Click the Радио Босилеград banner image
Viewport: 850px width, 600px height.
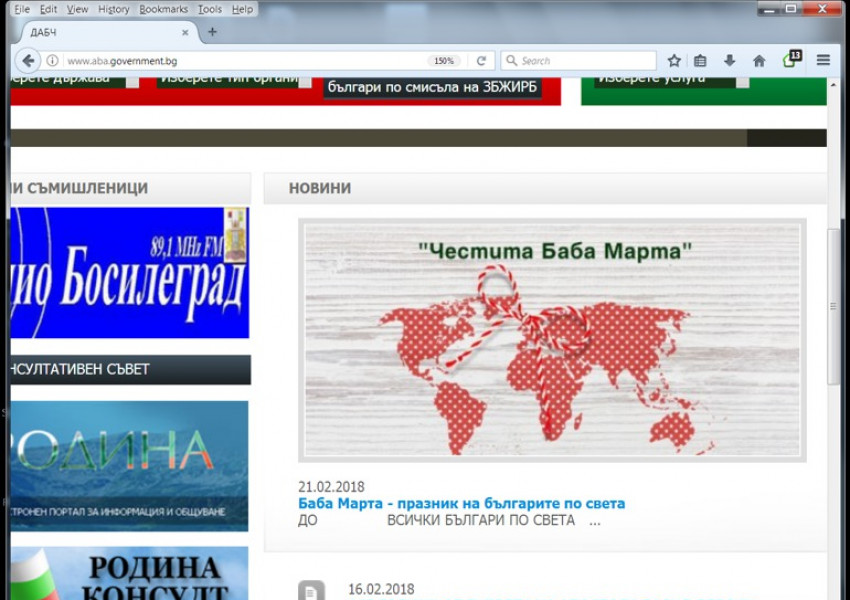point(129,273)
